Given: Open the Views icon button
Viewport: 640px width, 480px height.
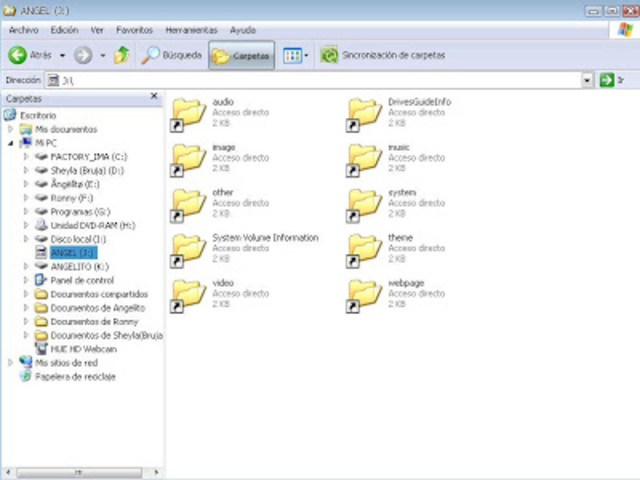Looking at the screenshot, I should click(x=292, y=56).
